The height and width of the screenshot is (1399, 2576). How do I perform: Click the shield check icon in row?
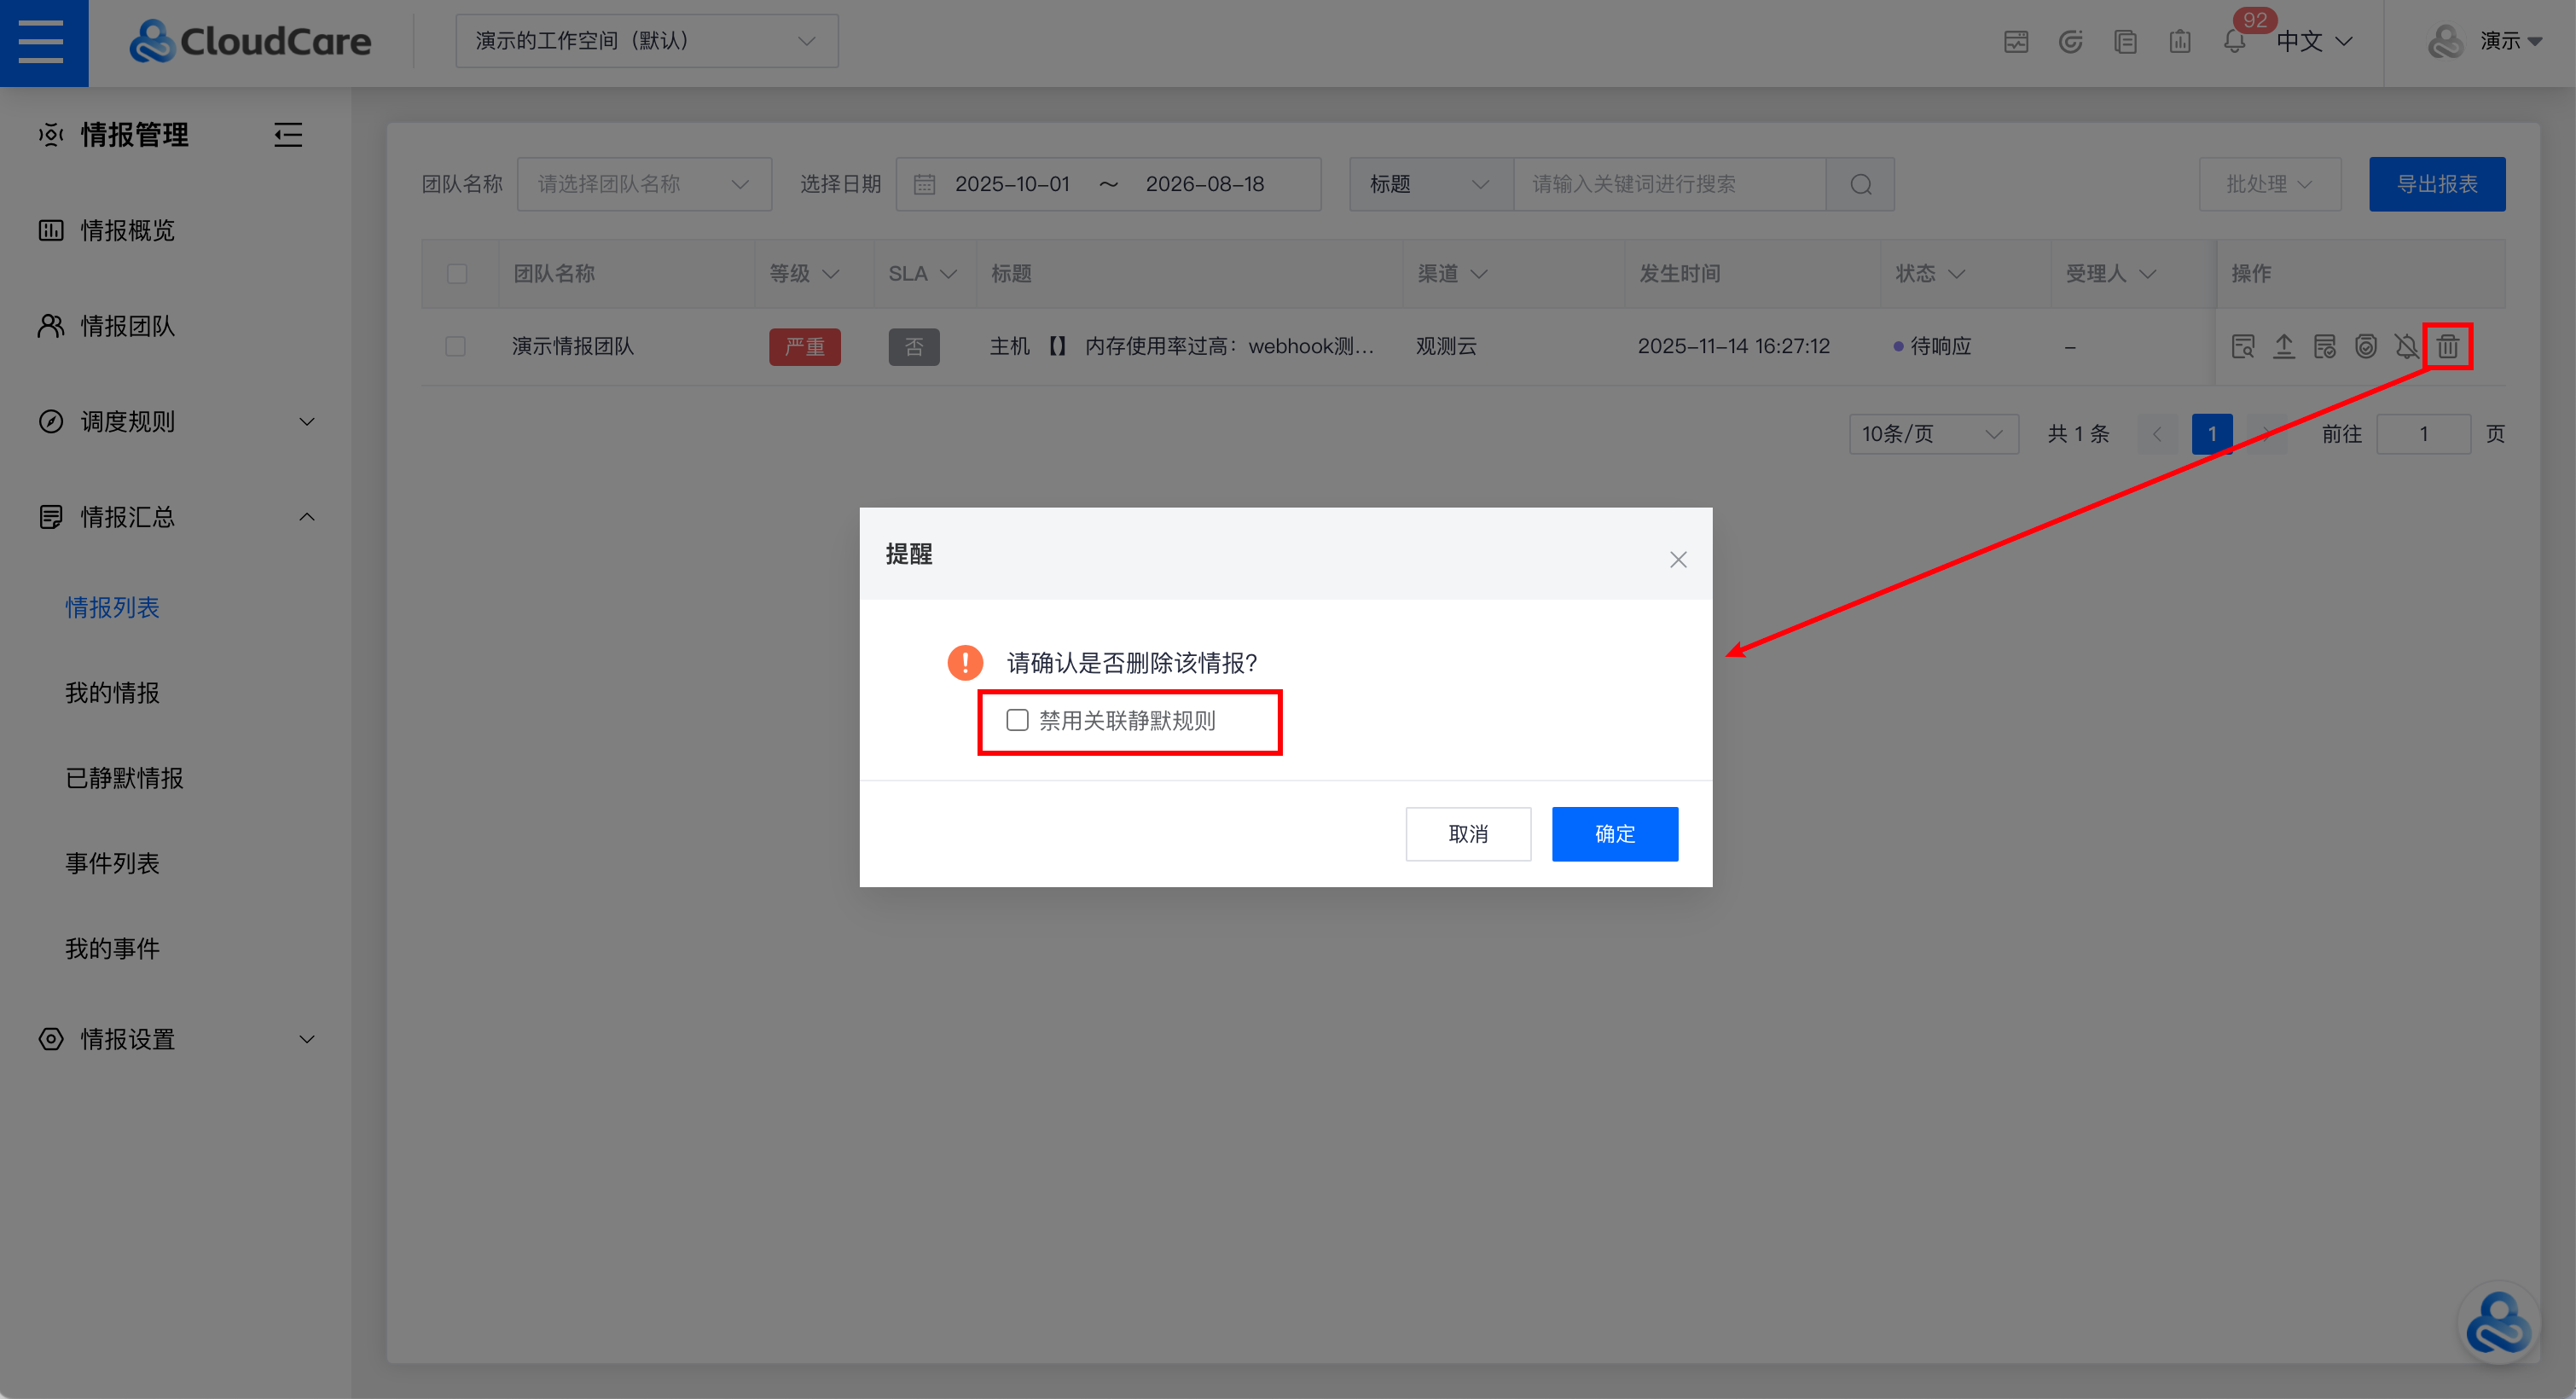pos(2366,347)
